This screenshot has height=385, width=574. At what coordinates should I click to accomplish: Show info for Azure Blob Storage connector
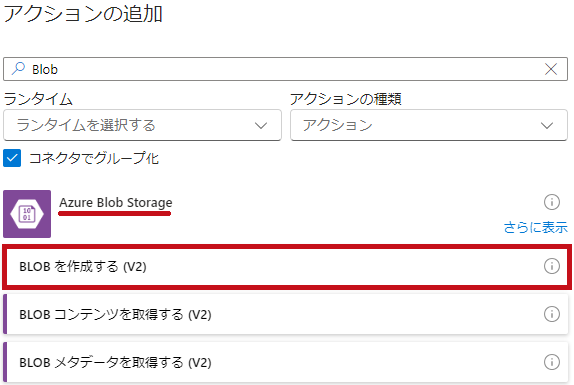552,202
